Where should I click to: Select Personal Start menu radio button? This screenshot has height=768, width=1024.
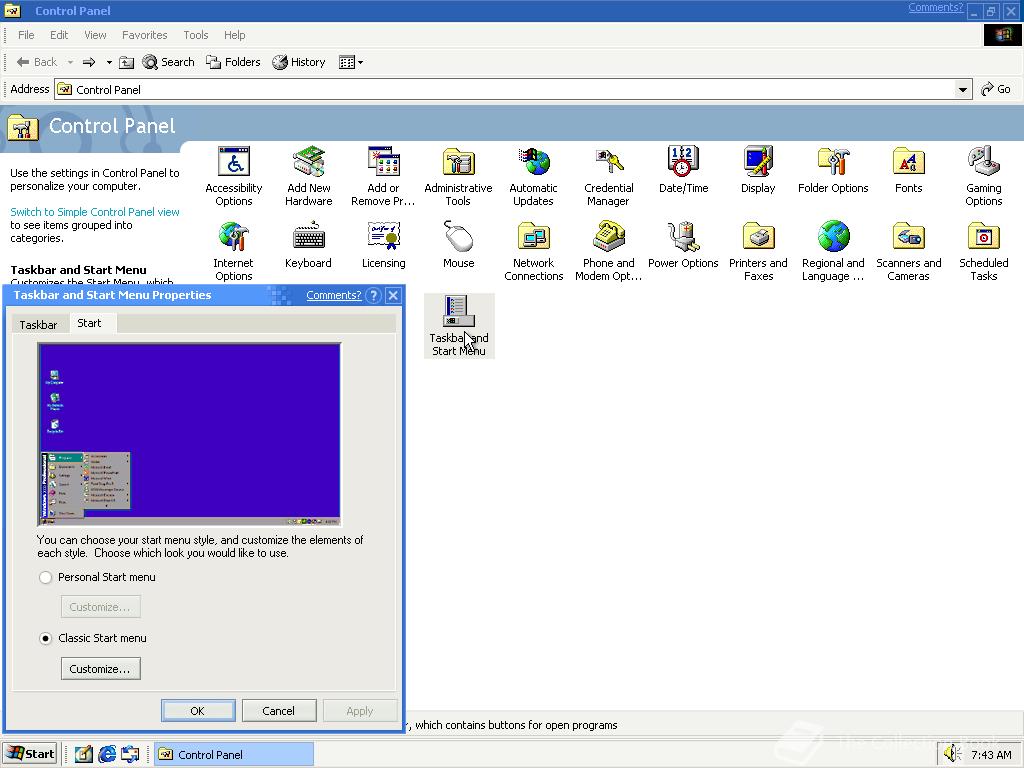pos(45,577)
